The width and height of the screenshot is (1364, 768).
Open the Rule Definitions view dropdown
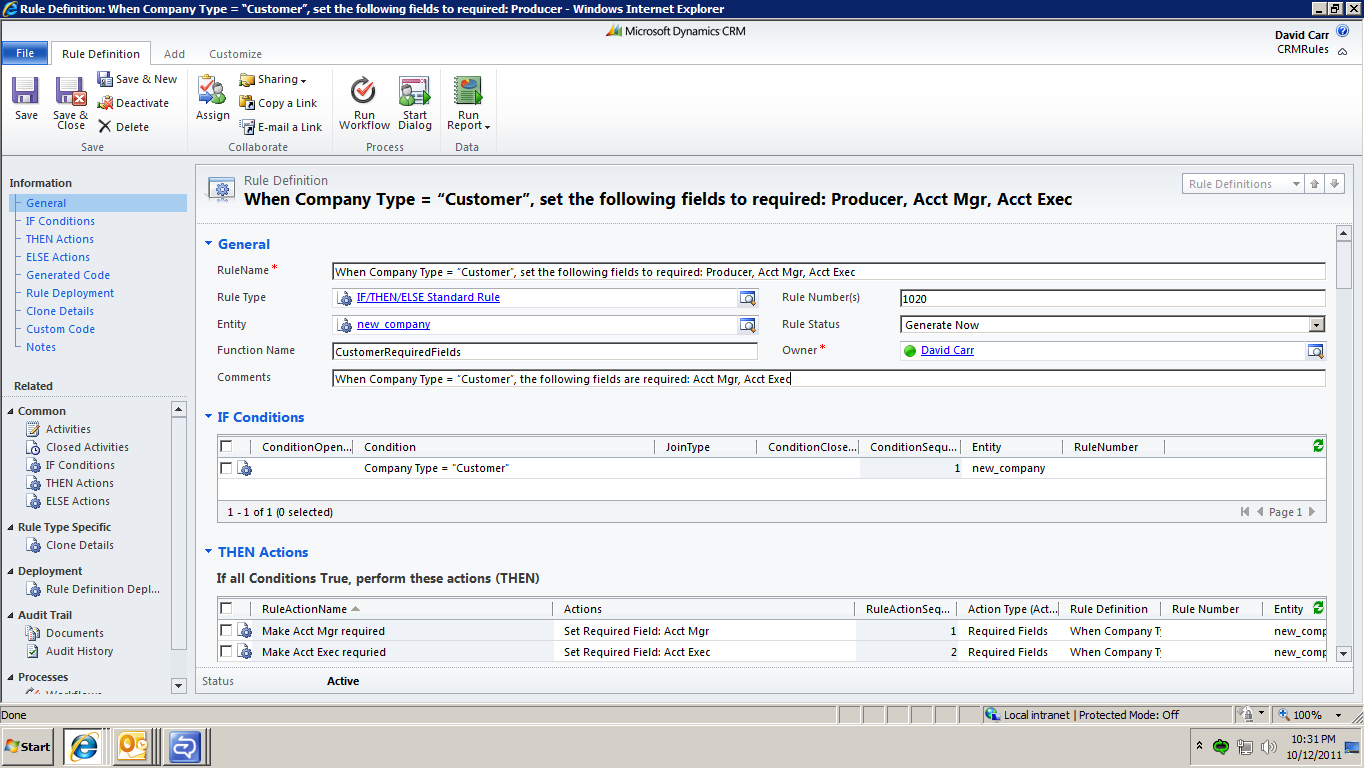tap(1296, 184)
